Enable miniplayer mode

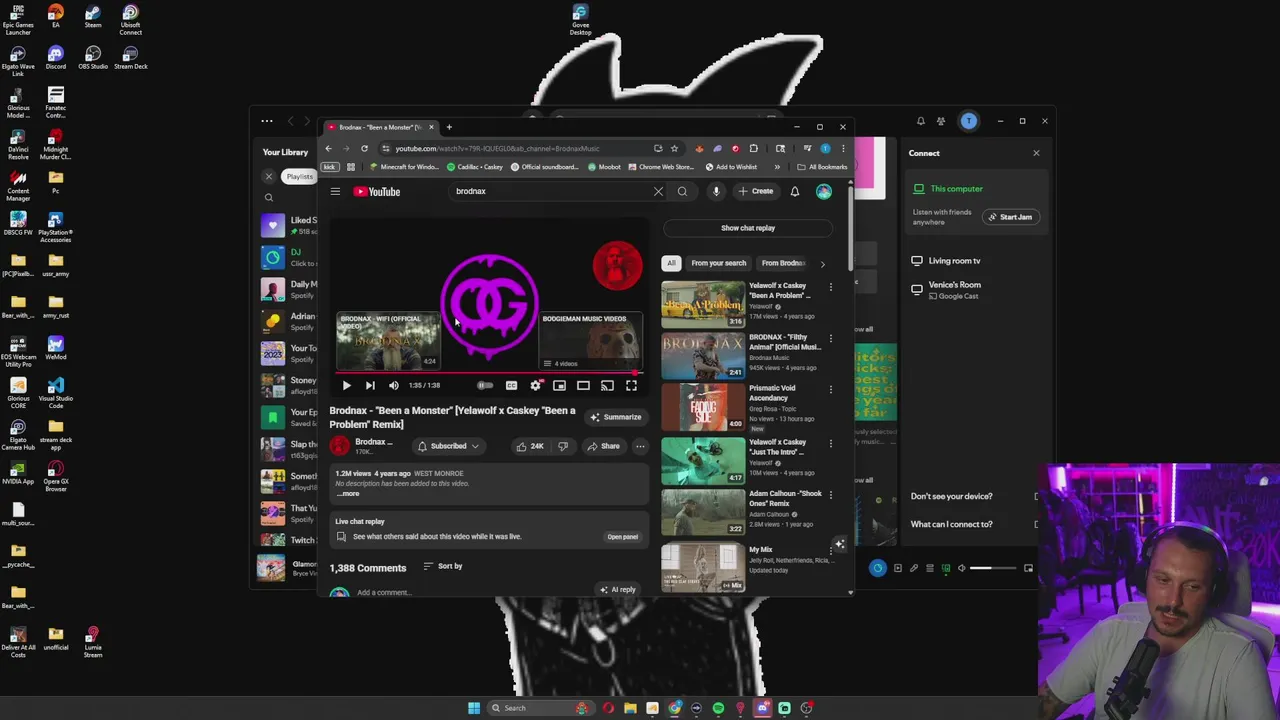click(559, 385)
